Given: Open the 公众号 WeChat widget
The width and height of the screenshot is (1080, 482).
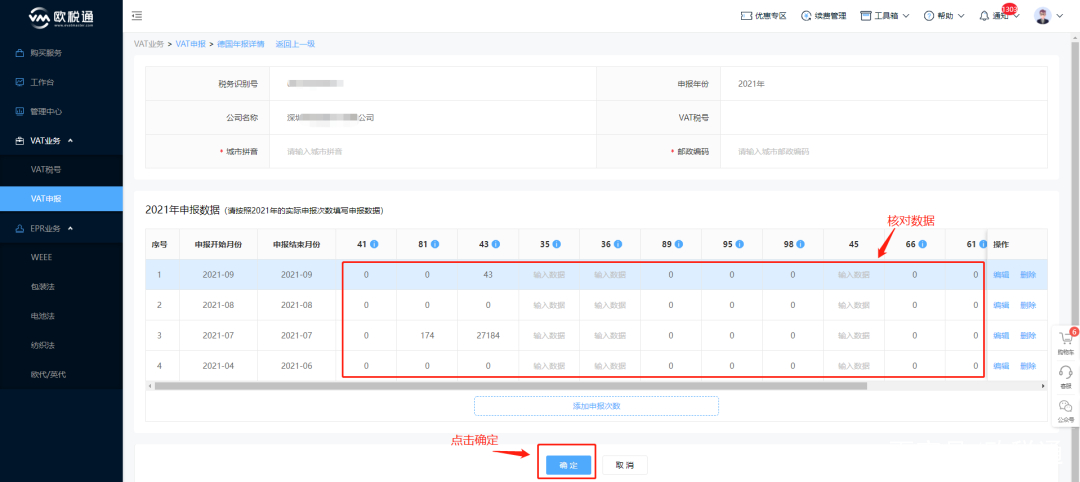Looking at the screenshot, I should [1066, 410].
